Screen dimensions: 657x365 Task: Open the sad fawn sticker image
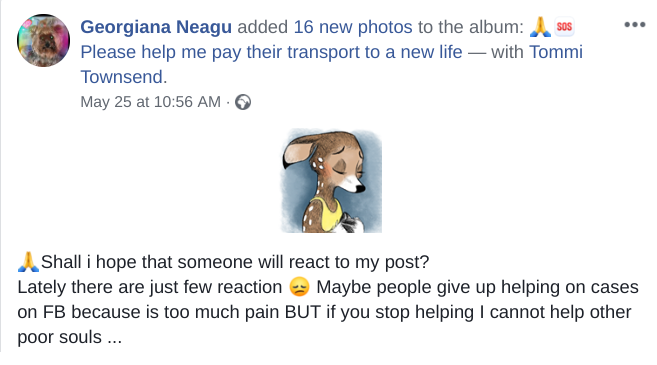(331, 181)
